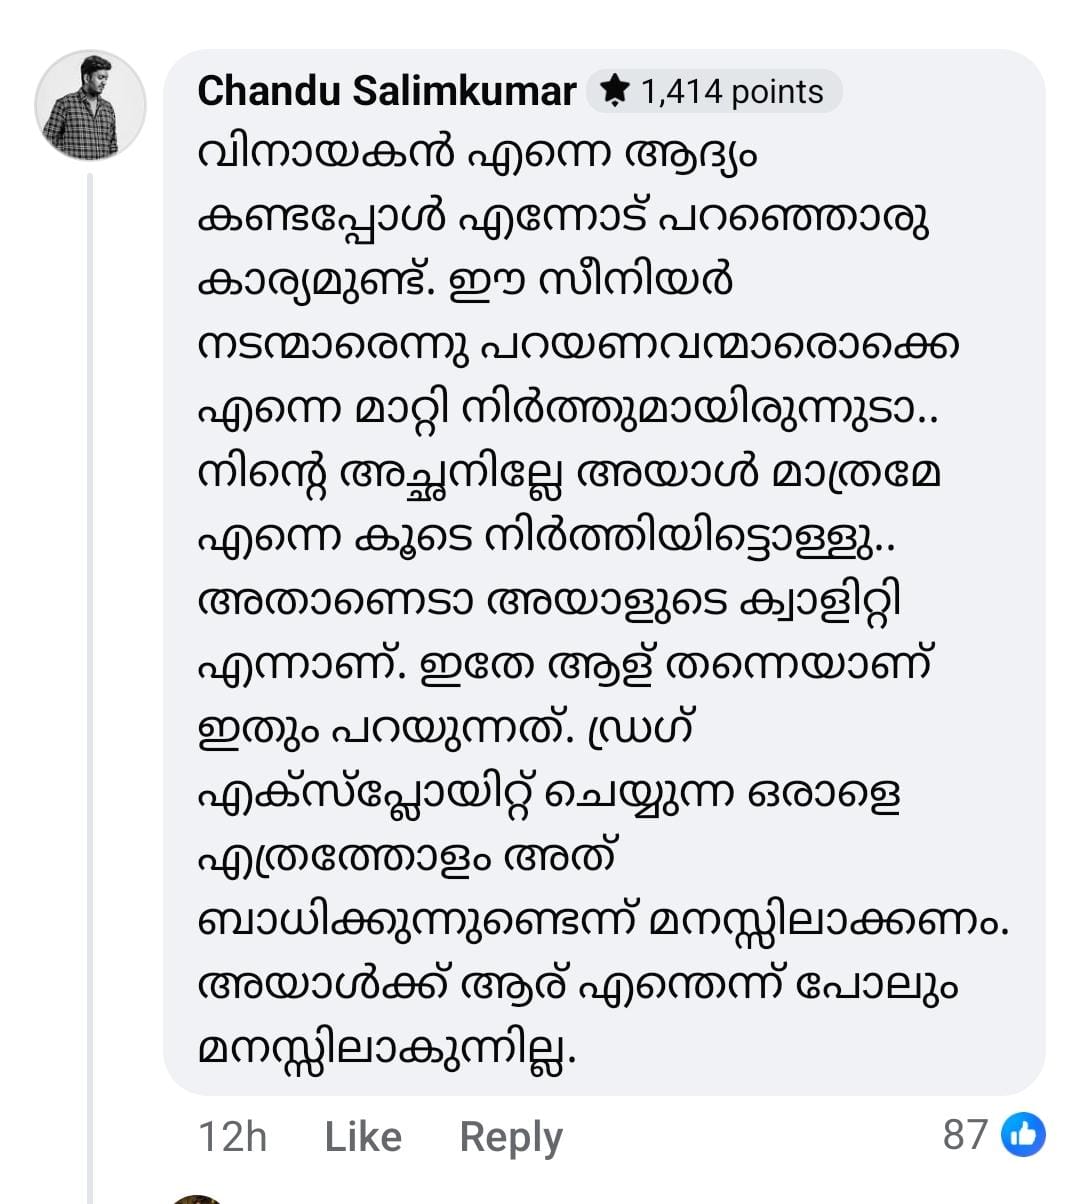The width and height of the screenshot is (1080, 1204).
Task: Click the word വിനായകൻ in the comment
Action: [x=326, y=155]
